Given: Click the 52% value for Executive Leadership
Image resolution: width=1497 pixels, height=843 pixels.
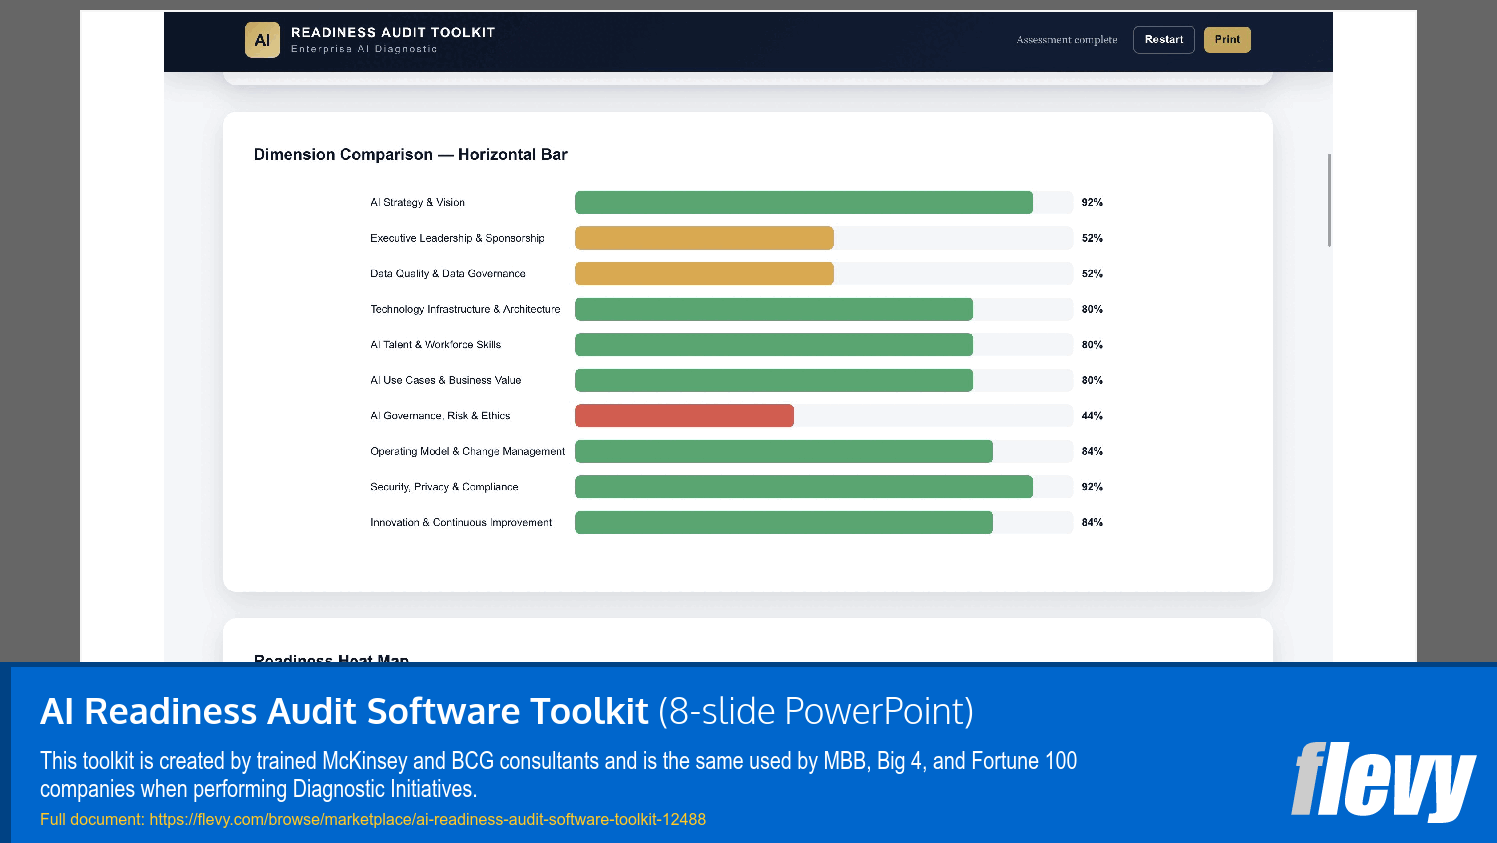Looking at the screenshot, I should click(1092, 238).
